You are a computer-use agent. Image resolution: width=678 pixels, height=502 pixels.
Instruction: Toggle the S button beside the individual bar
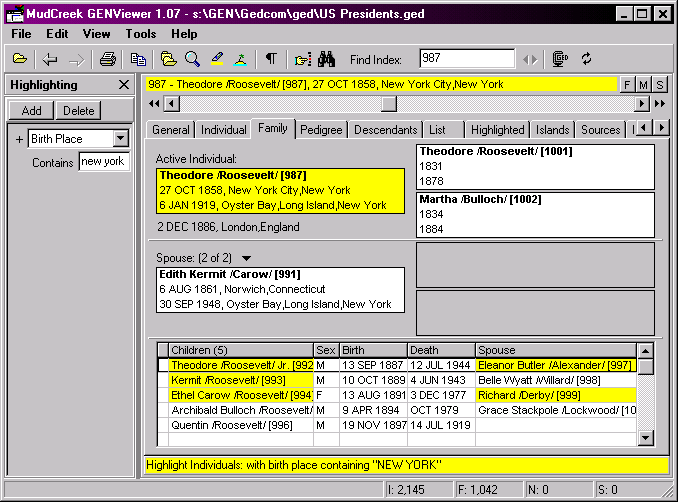pyautogui.click(x=660, y=85)
